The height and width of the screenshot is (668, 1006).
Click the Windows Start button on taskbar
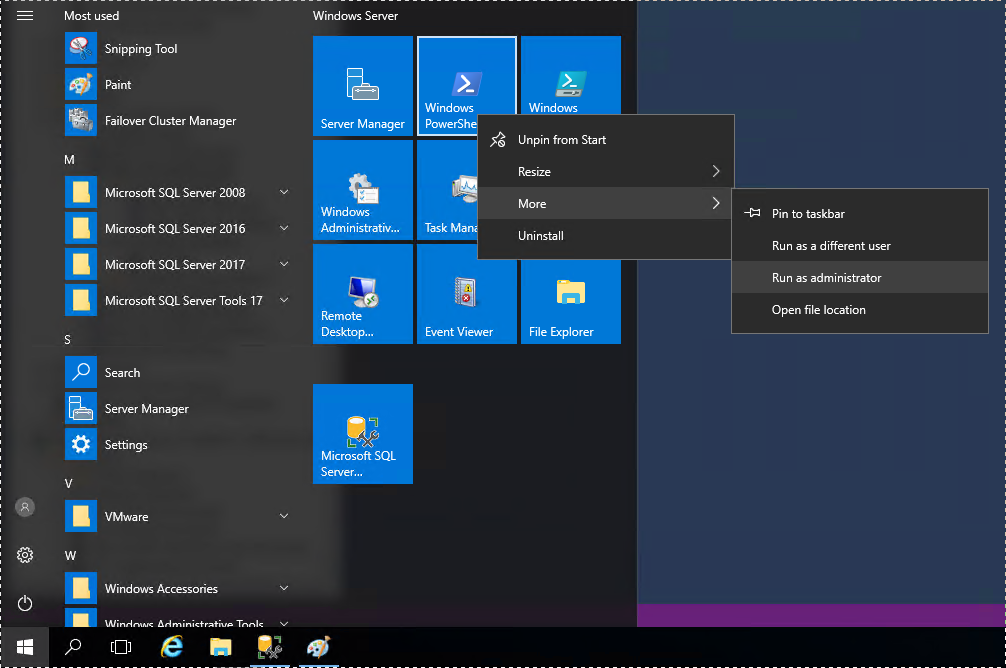point(24,647)
